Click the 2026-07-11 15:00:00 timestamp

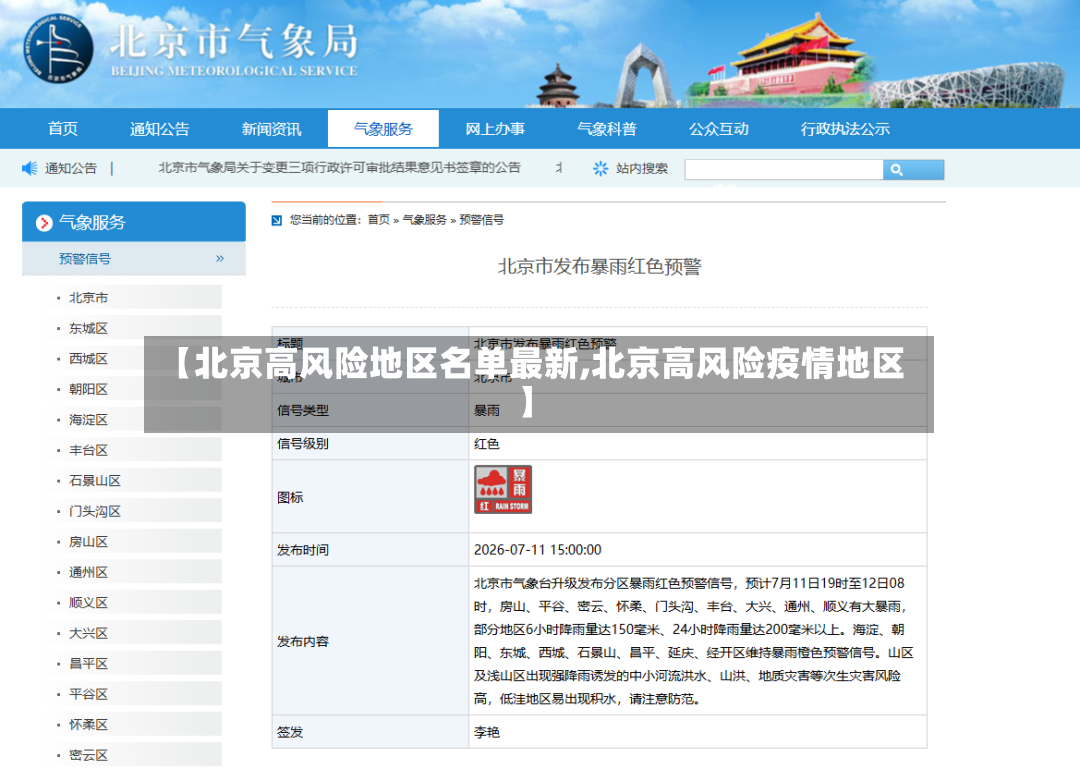click(537, 550)
